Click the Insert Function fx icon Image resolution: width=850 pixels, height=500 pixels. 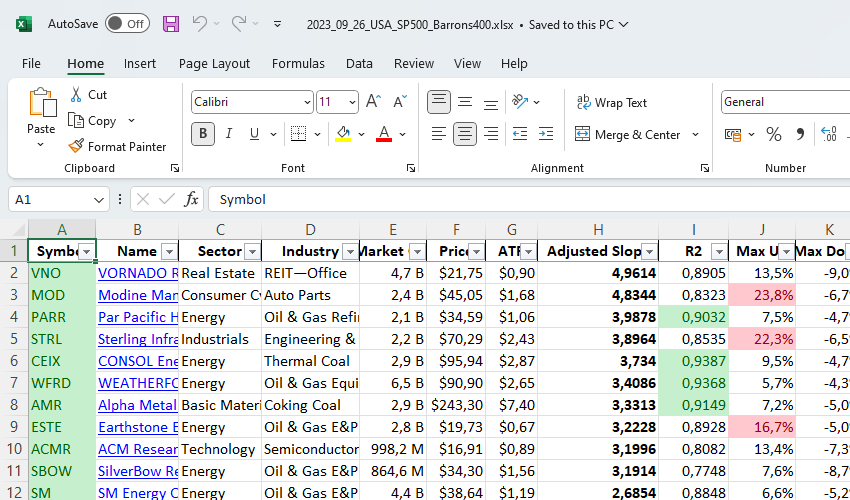click(191, 199)
